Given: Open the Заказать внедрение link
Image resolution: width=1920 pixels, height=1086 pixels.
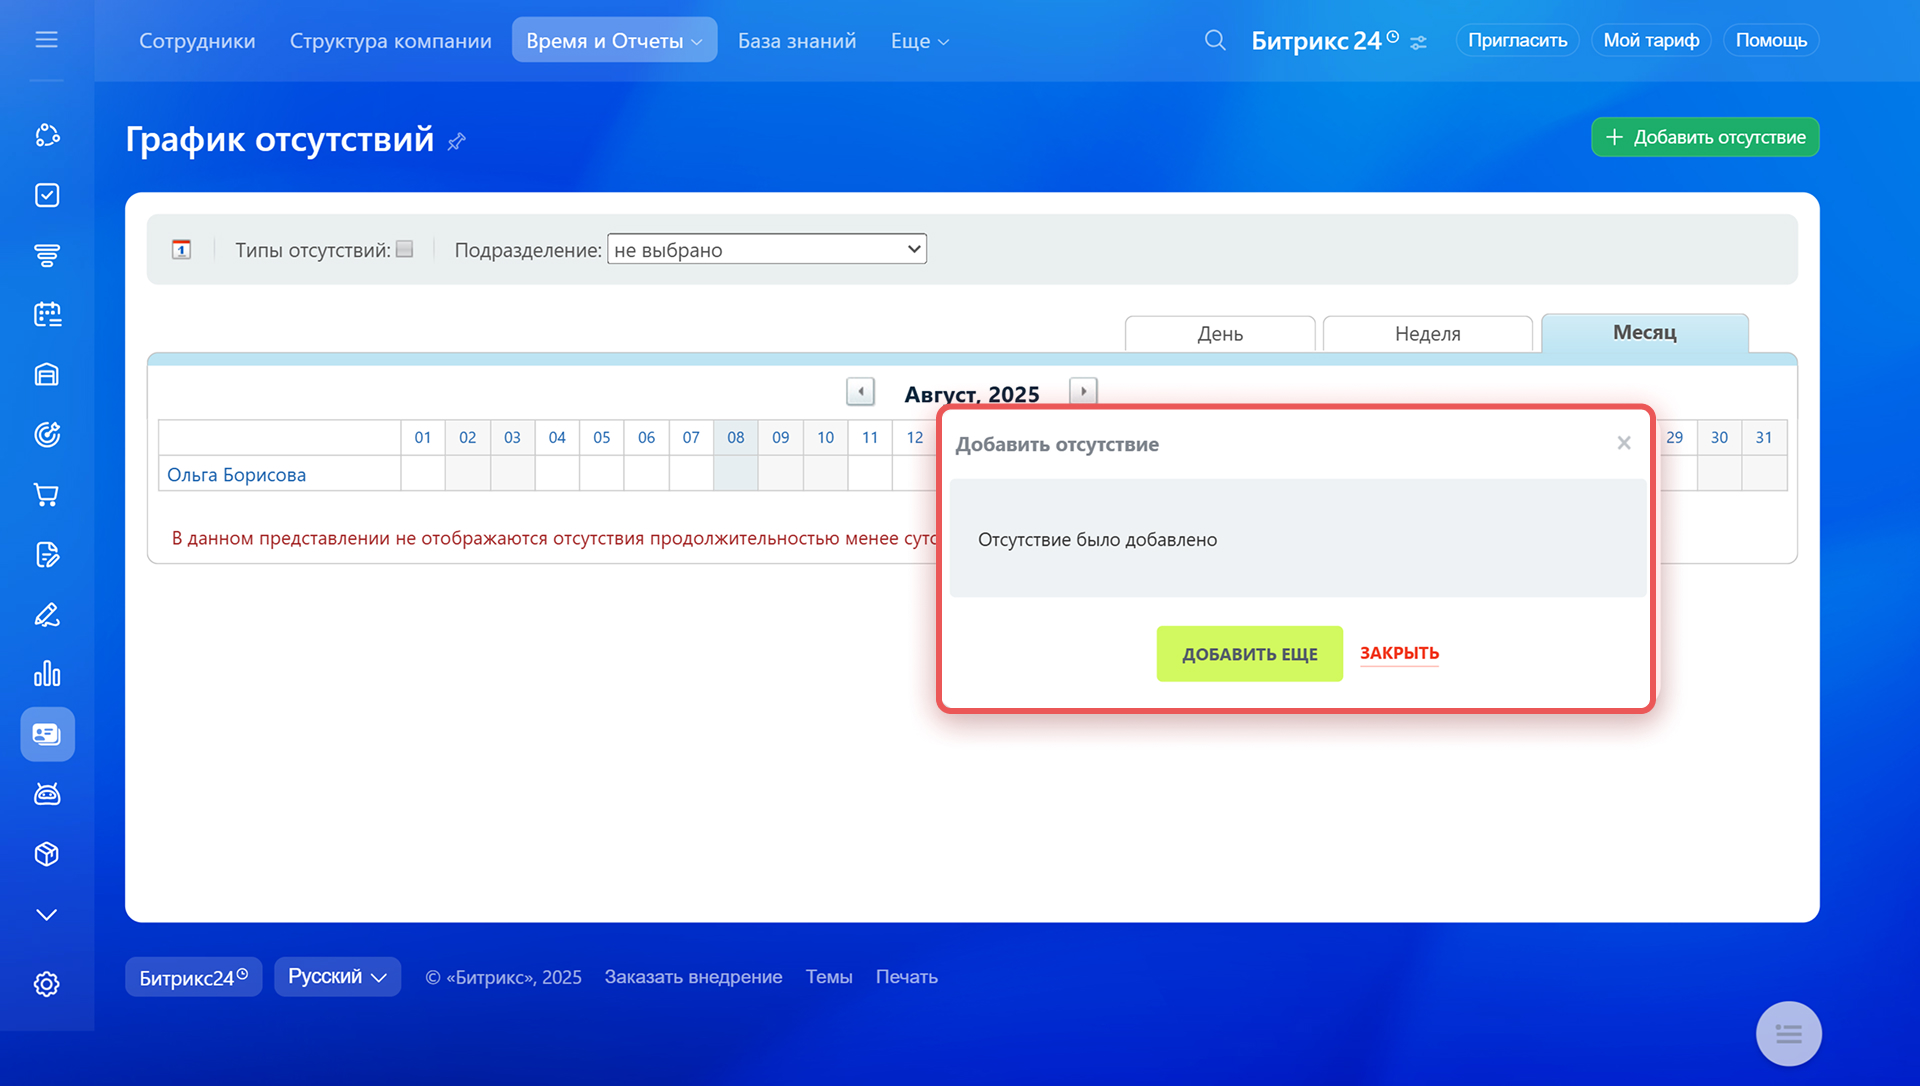Looking at the screenshot, I should click(x=693, y=977).
